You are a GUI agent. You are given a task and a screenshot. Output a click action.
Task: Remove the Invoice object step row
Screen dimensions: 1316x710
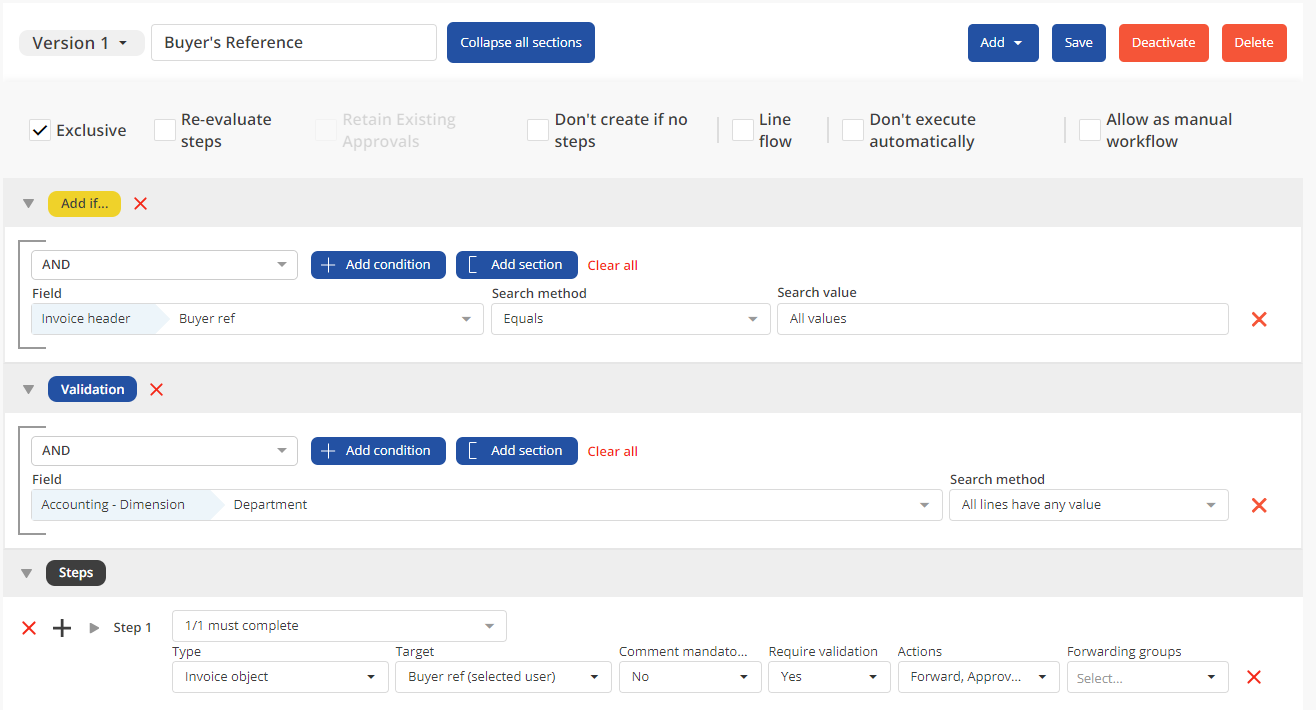pos(1253,677)
